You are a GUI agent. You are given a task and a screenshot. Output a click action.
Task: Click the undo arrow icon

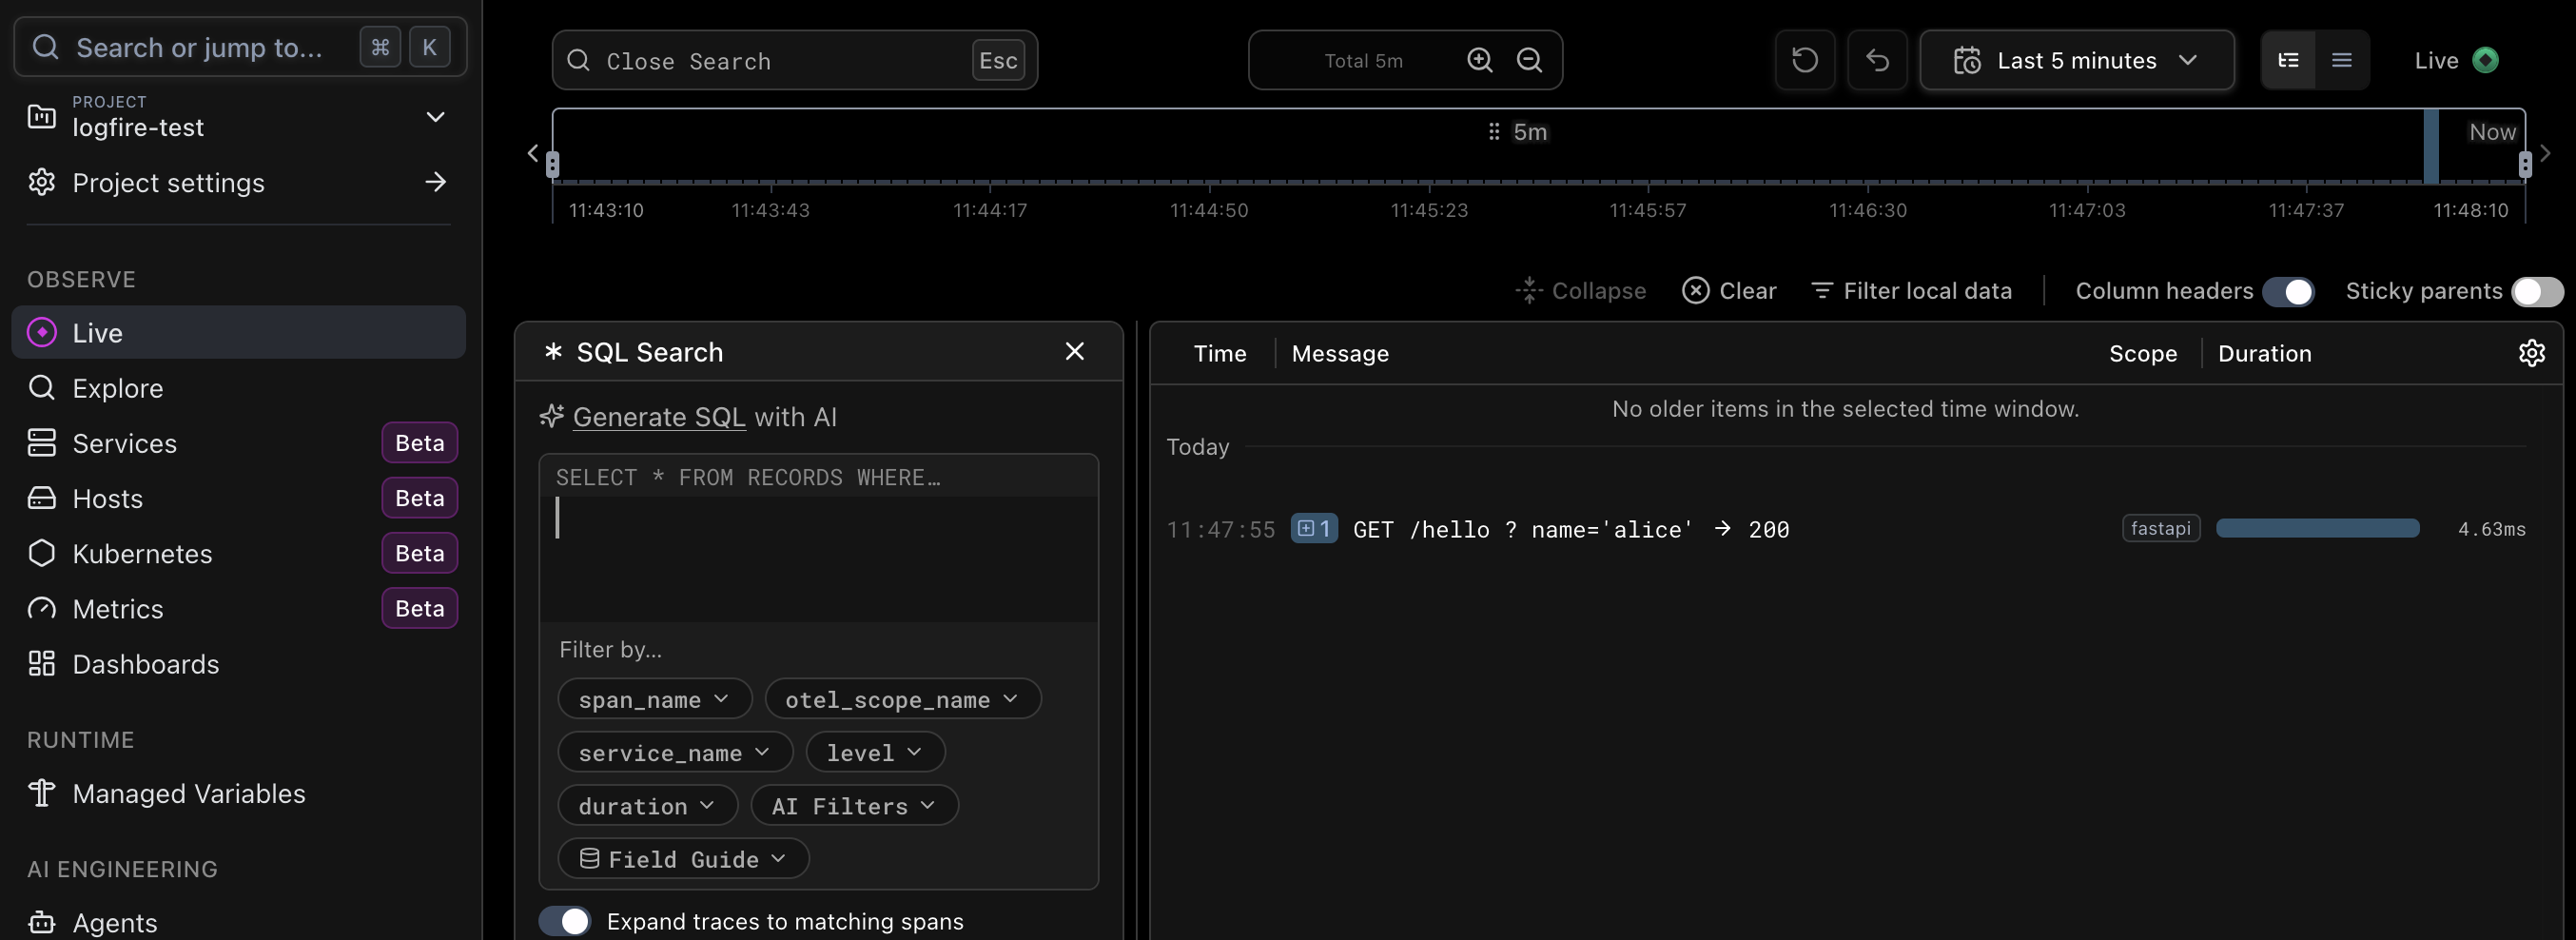[x=1877, y=61]
